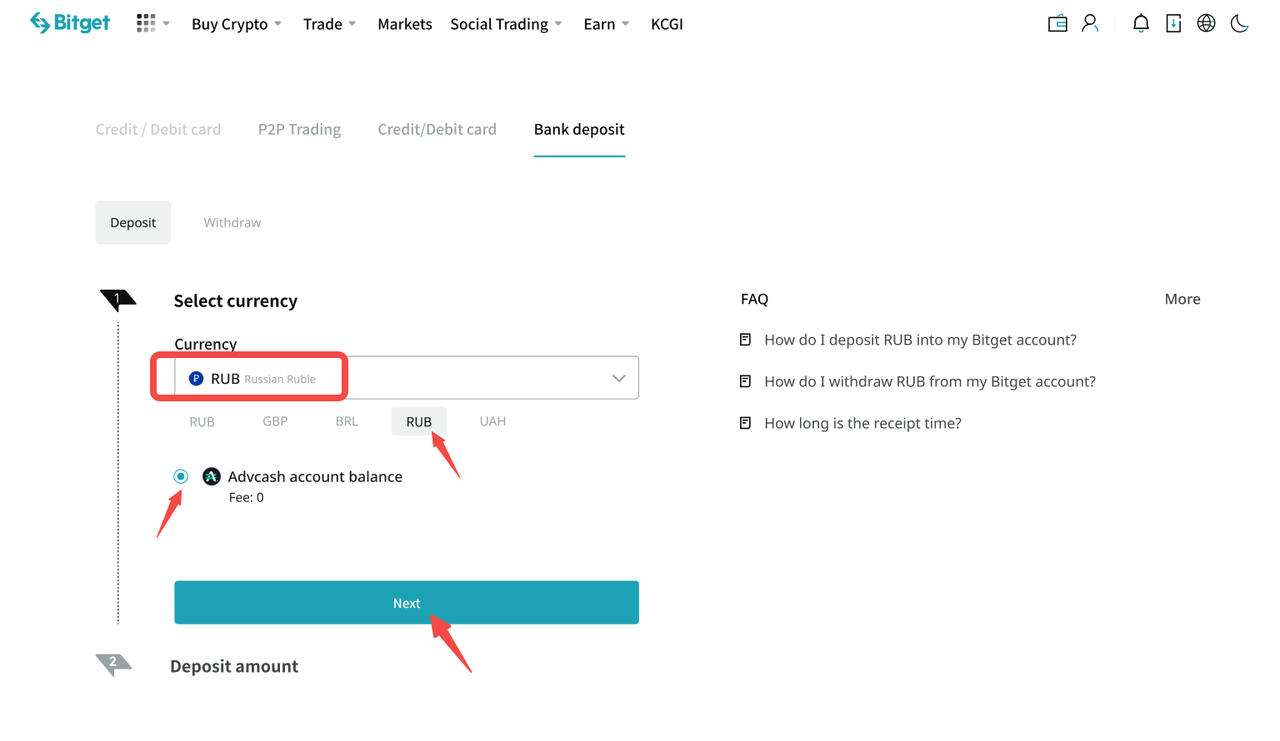Switch to the P2P Trading tab

tap(299, 129)
